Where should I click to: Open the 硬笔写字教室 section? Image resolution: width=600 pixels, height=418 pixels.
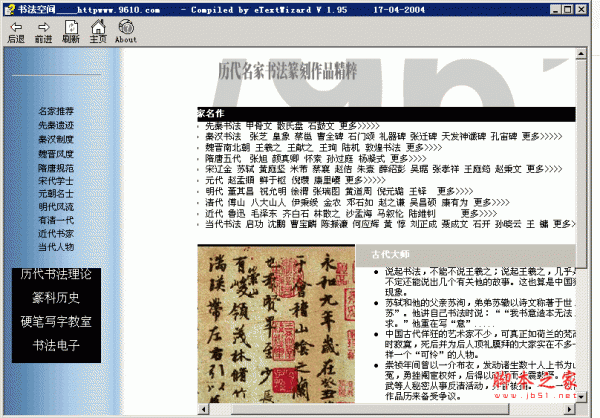tap(56, 322)
